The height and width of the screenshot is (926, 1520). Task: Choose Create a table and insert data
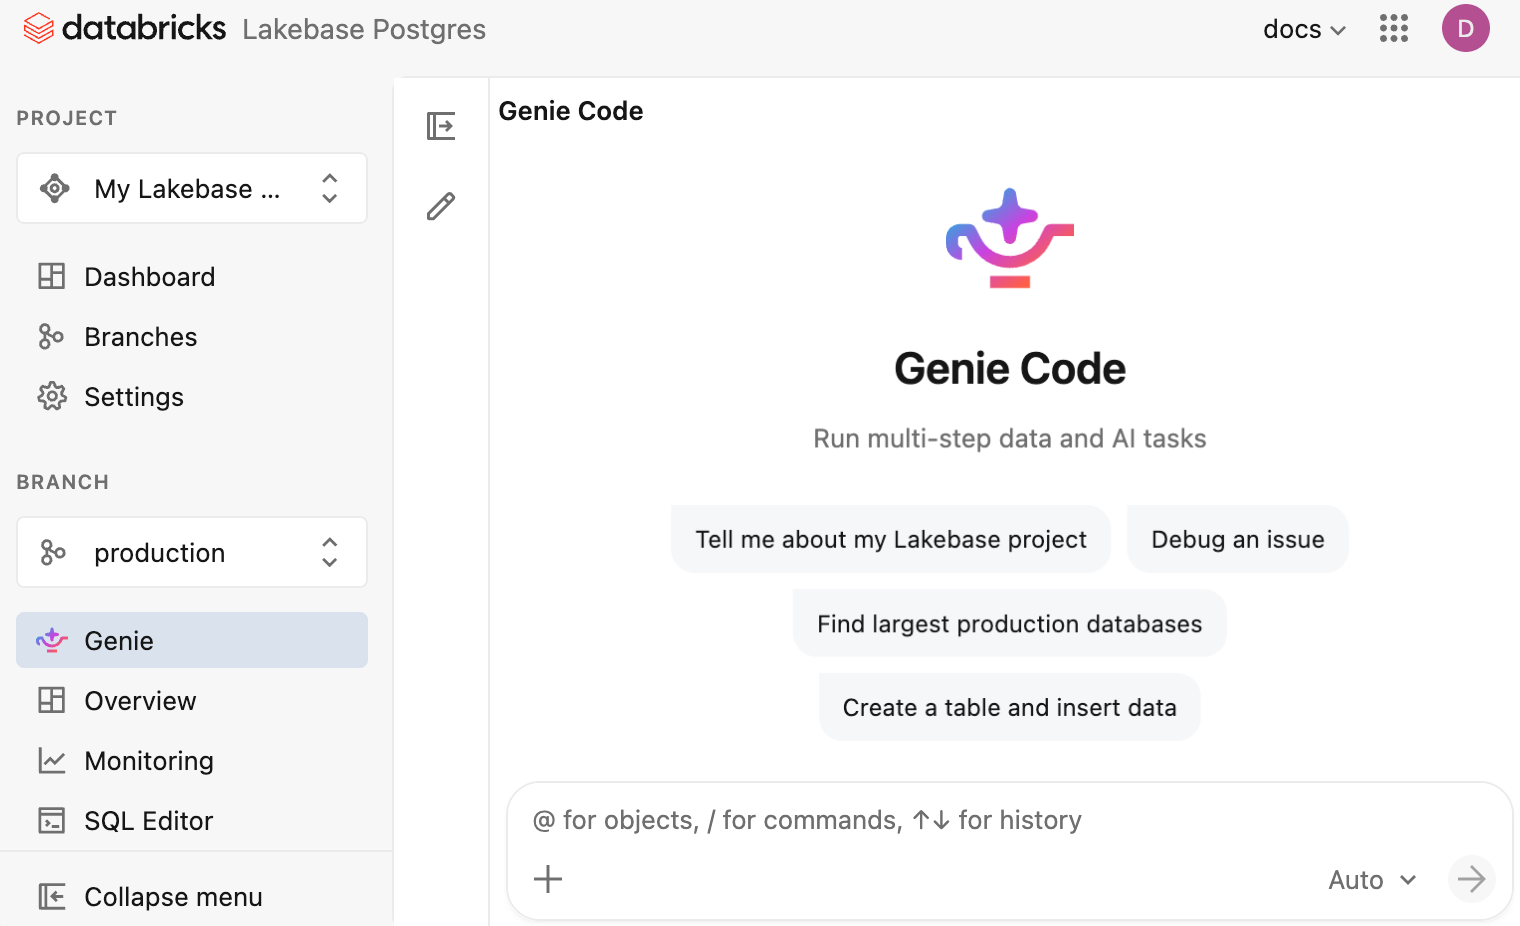click(1009, 707)
